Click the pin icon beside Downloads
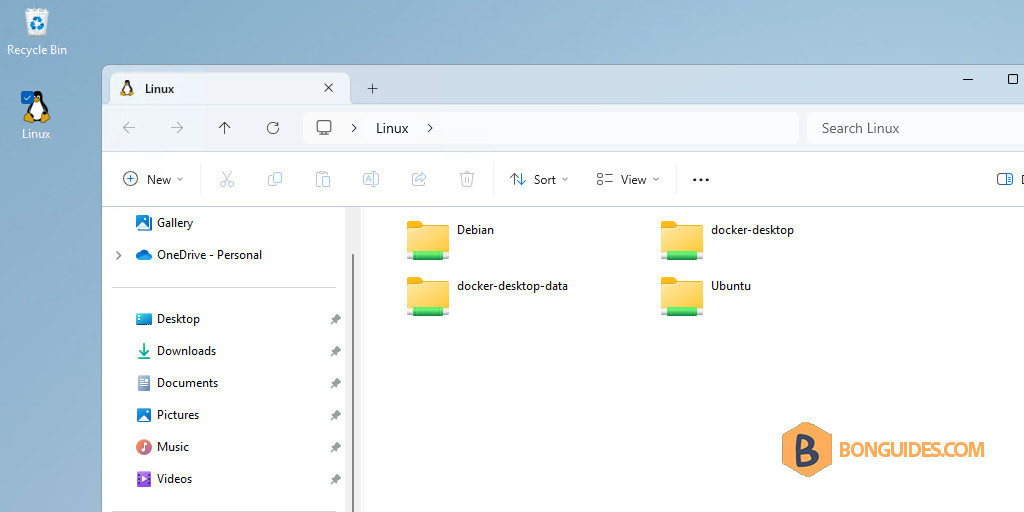Screen dimensions: 1024x512 tap(335, 351)
